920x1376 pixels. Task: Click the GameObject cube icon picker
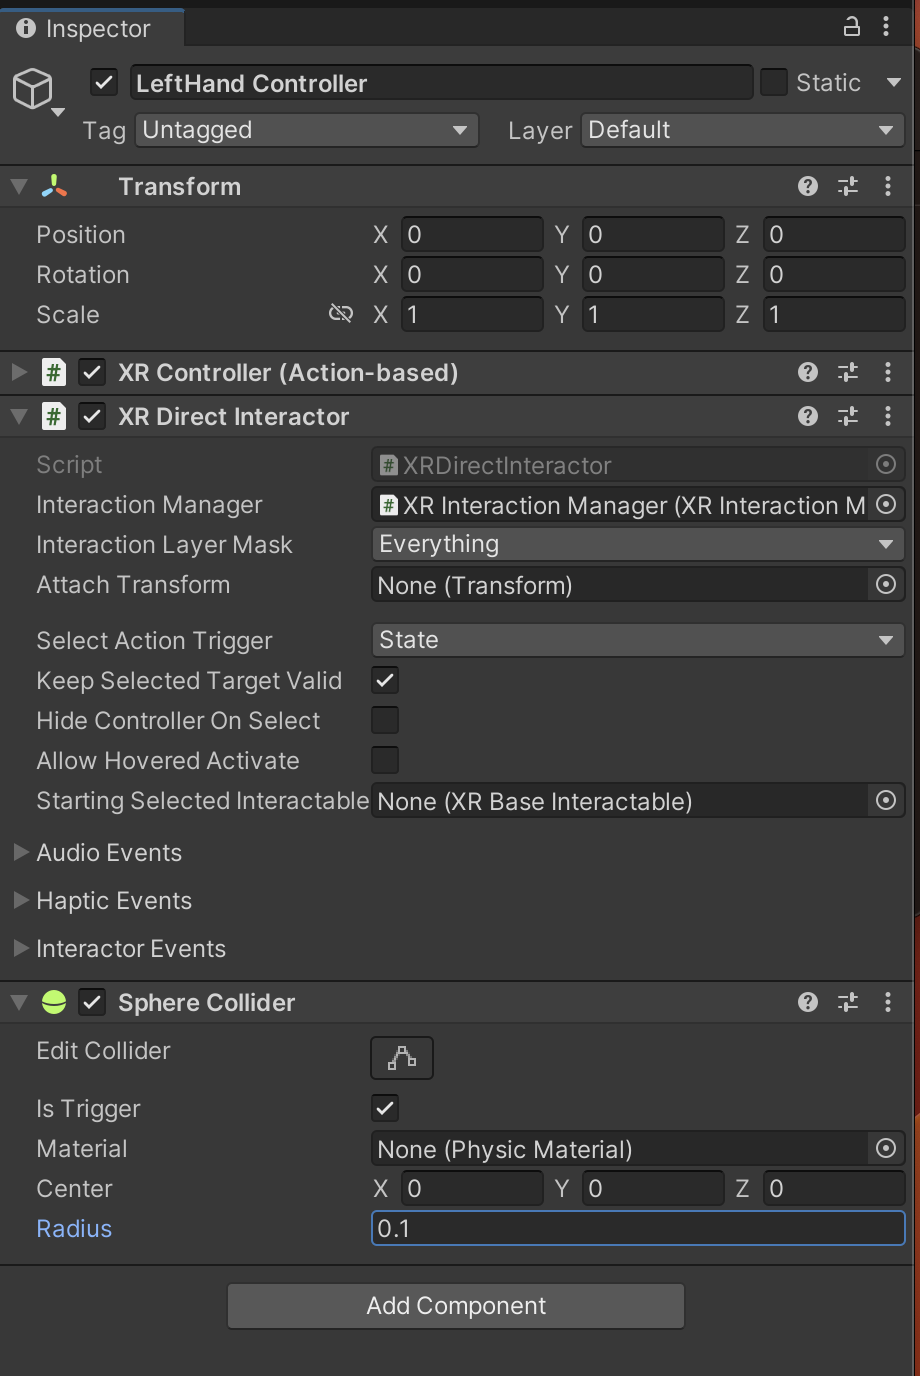(x=33, y=89)
